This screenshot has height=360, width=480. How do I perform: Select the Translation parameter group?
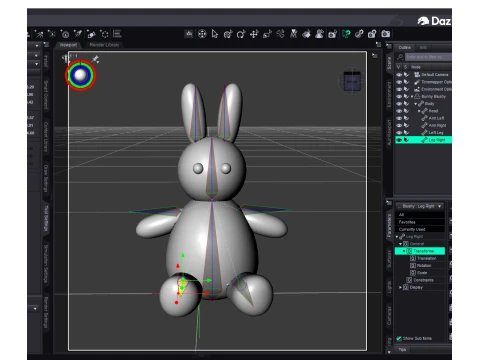tap(427, 258)
